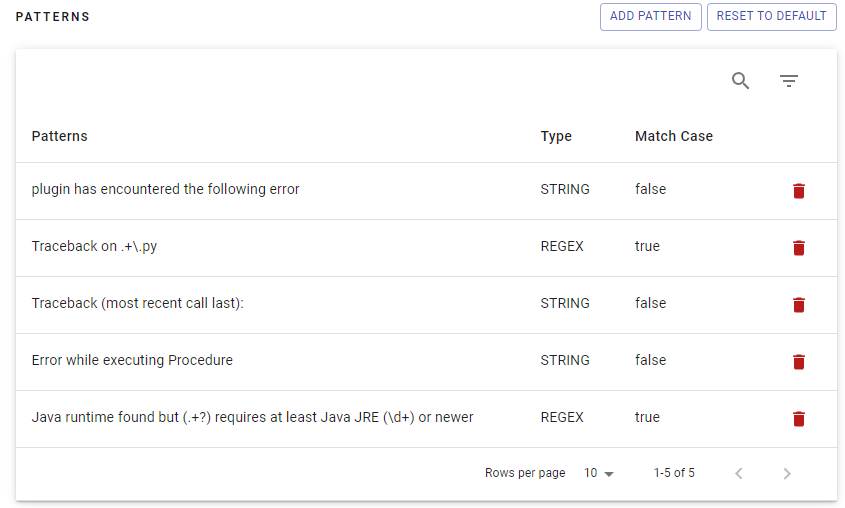The image size is (845, 508).
Task: Expand the rows per page dropdown
Action: [599, 473]
